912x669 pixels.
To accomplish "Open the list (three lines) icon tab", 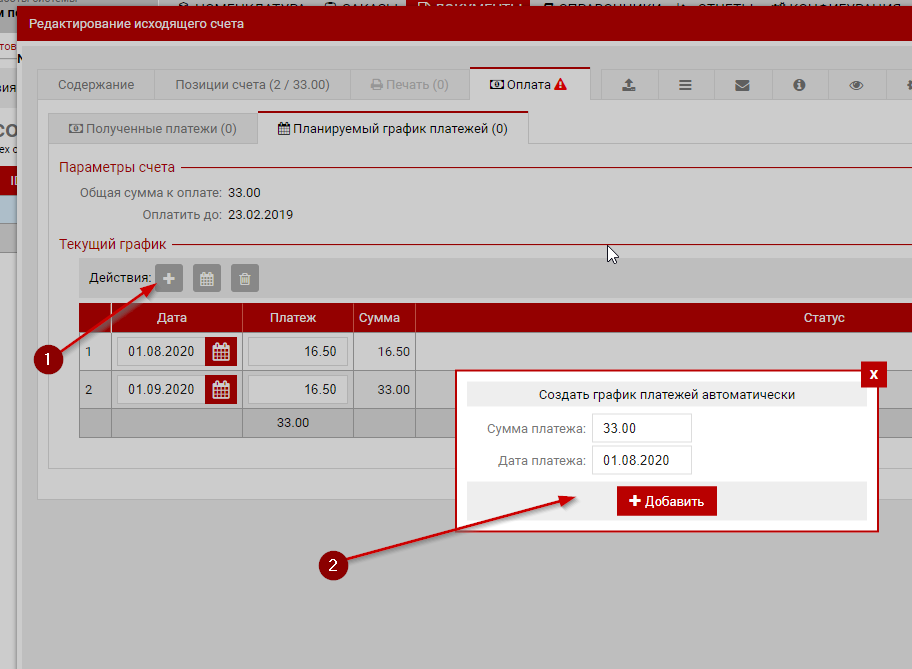I will [685, 85].
